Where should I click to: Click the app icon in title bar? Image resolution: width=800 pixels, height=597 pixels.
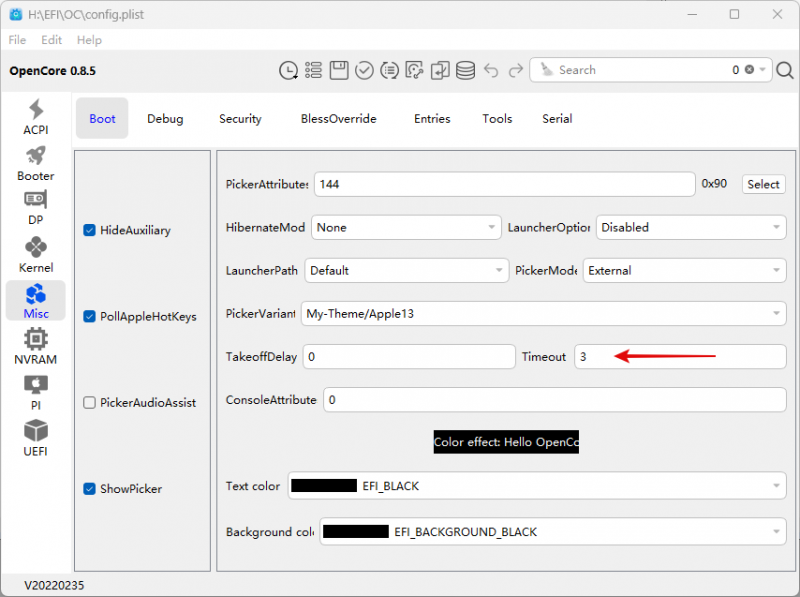16,14
